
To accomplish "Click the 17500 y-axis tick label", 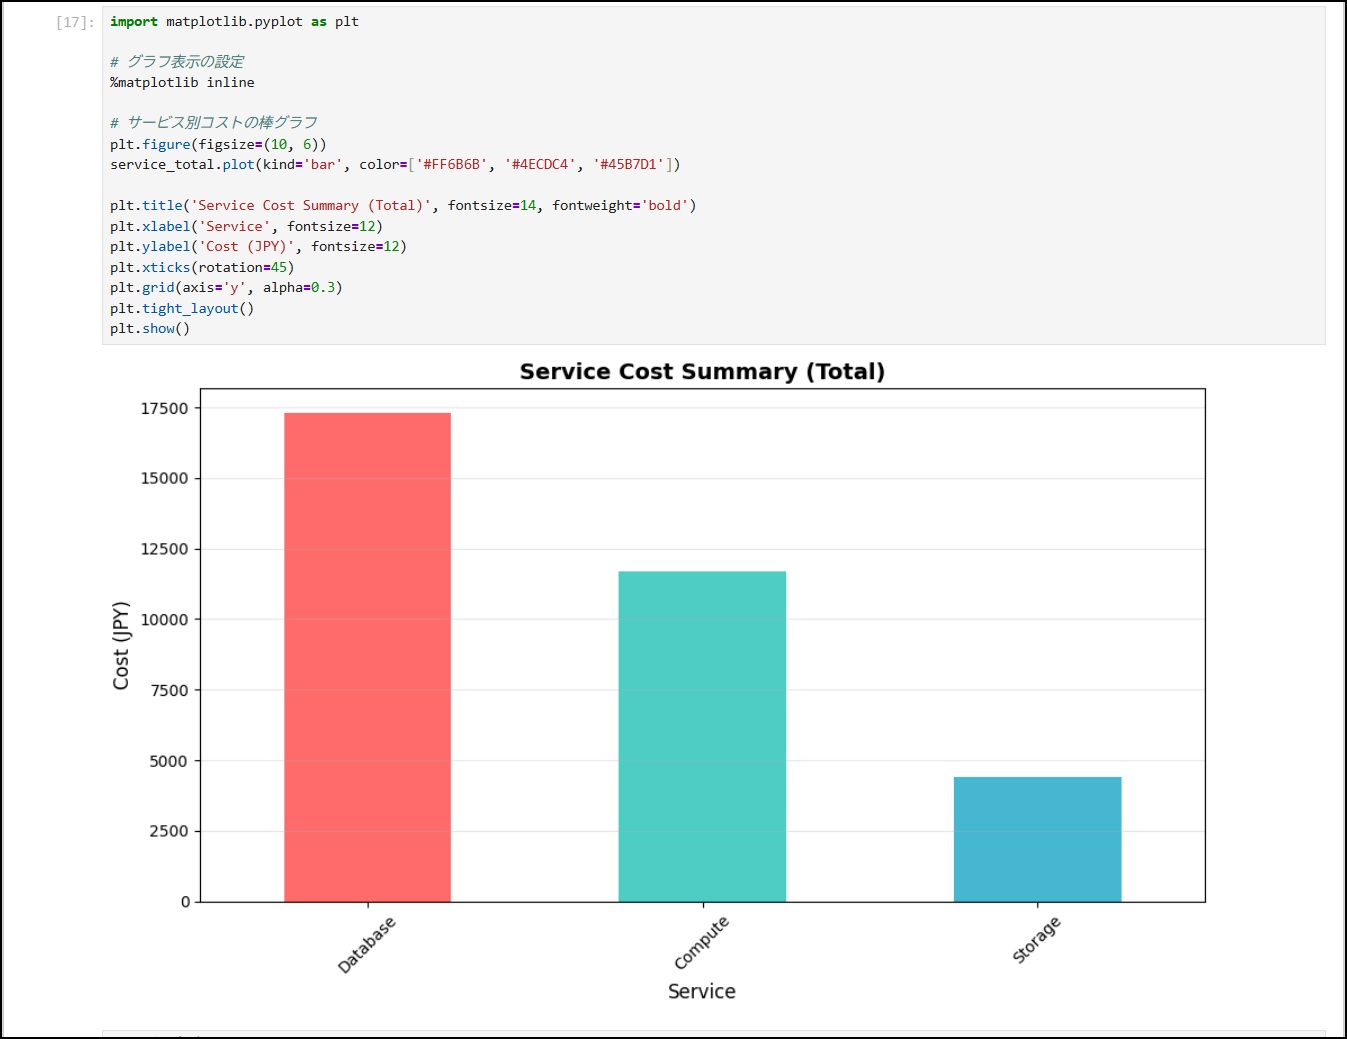I will pyautogui.click(x=165, y=409).
